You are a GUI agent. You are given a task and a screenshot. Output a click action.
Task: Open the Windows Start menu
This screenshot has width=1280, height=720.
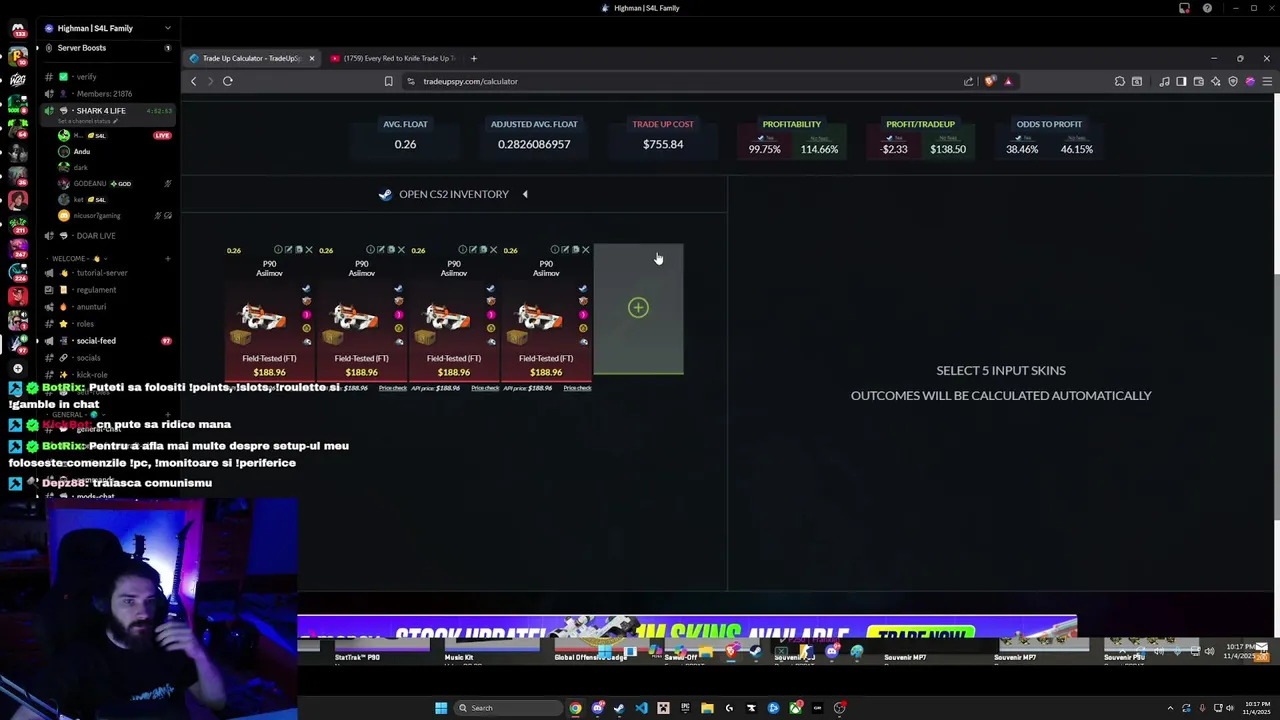(441, 708)
